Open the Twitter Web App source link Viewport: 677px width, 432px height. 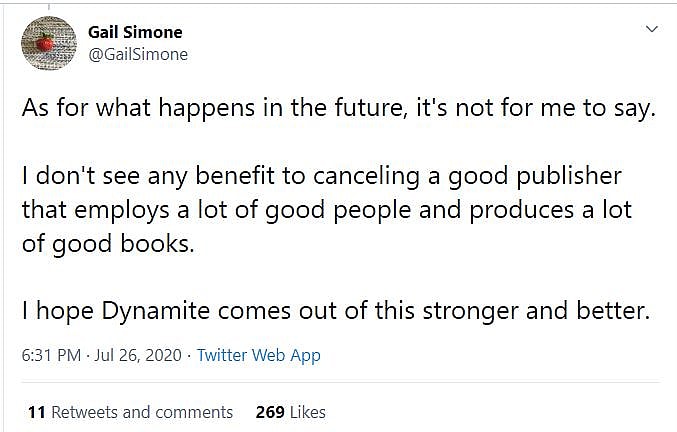258,355
